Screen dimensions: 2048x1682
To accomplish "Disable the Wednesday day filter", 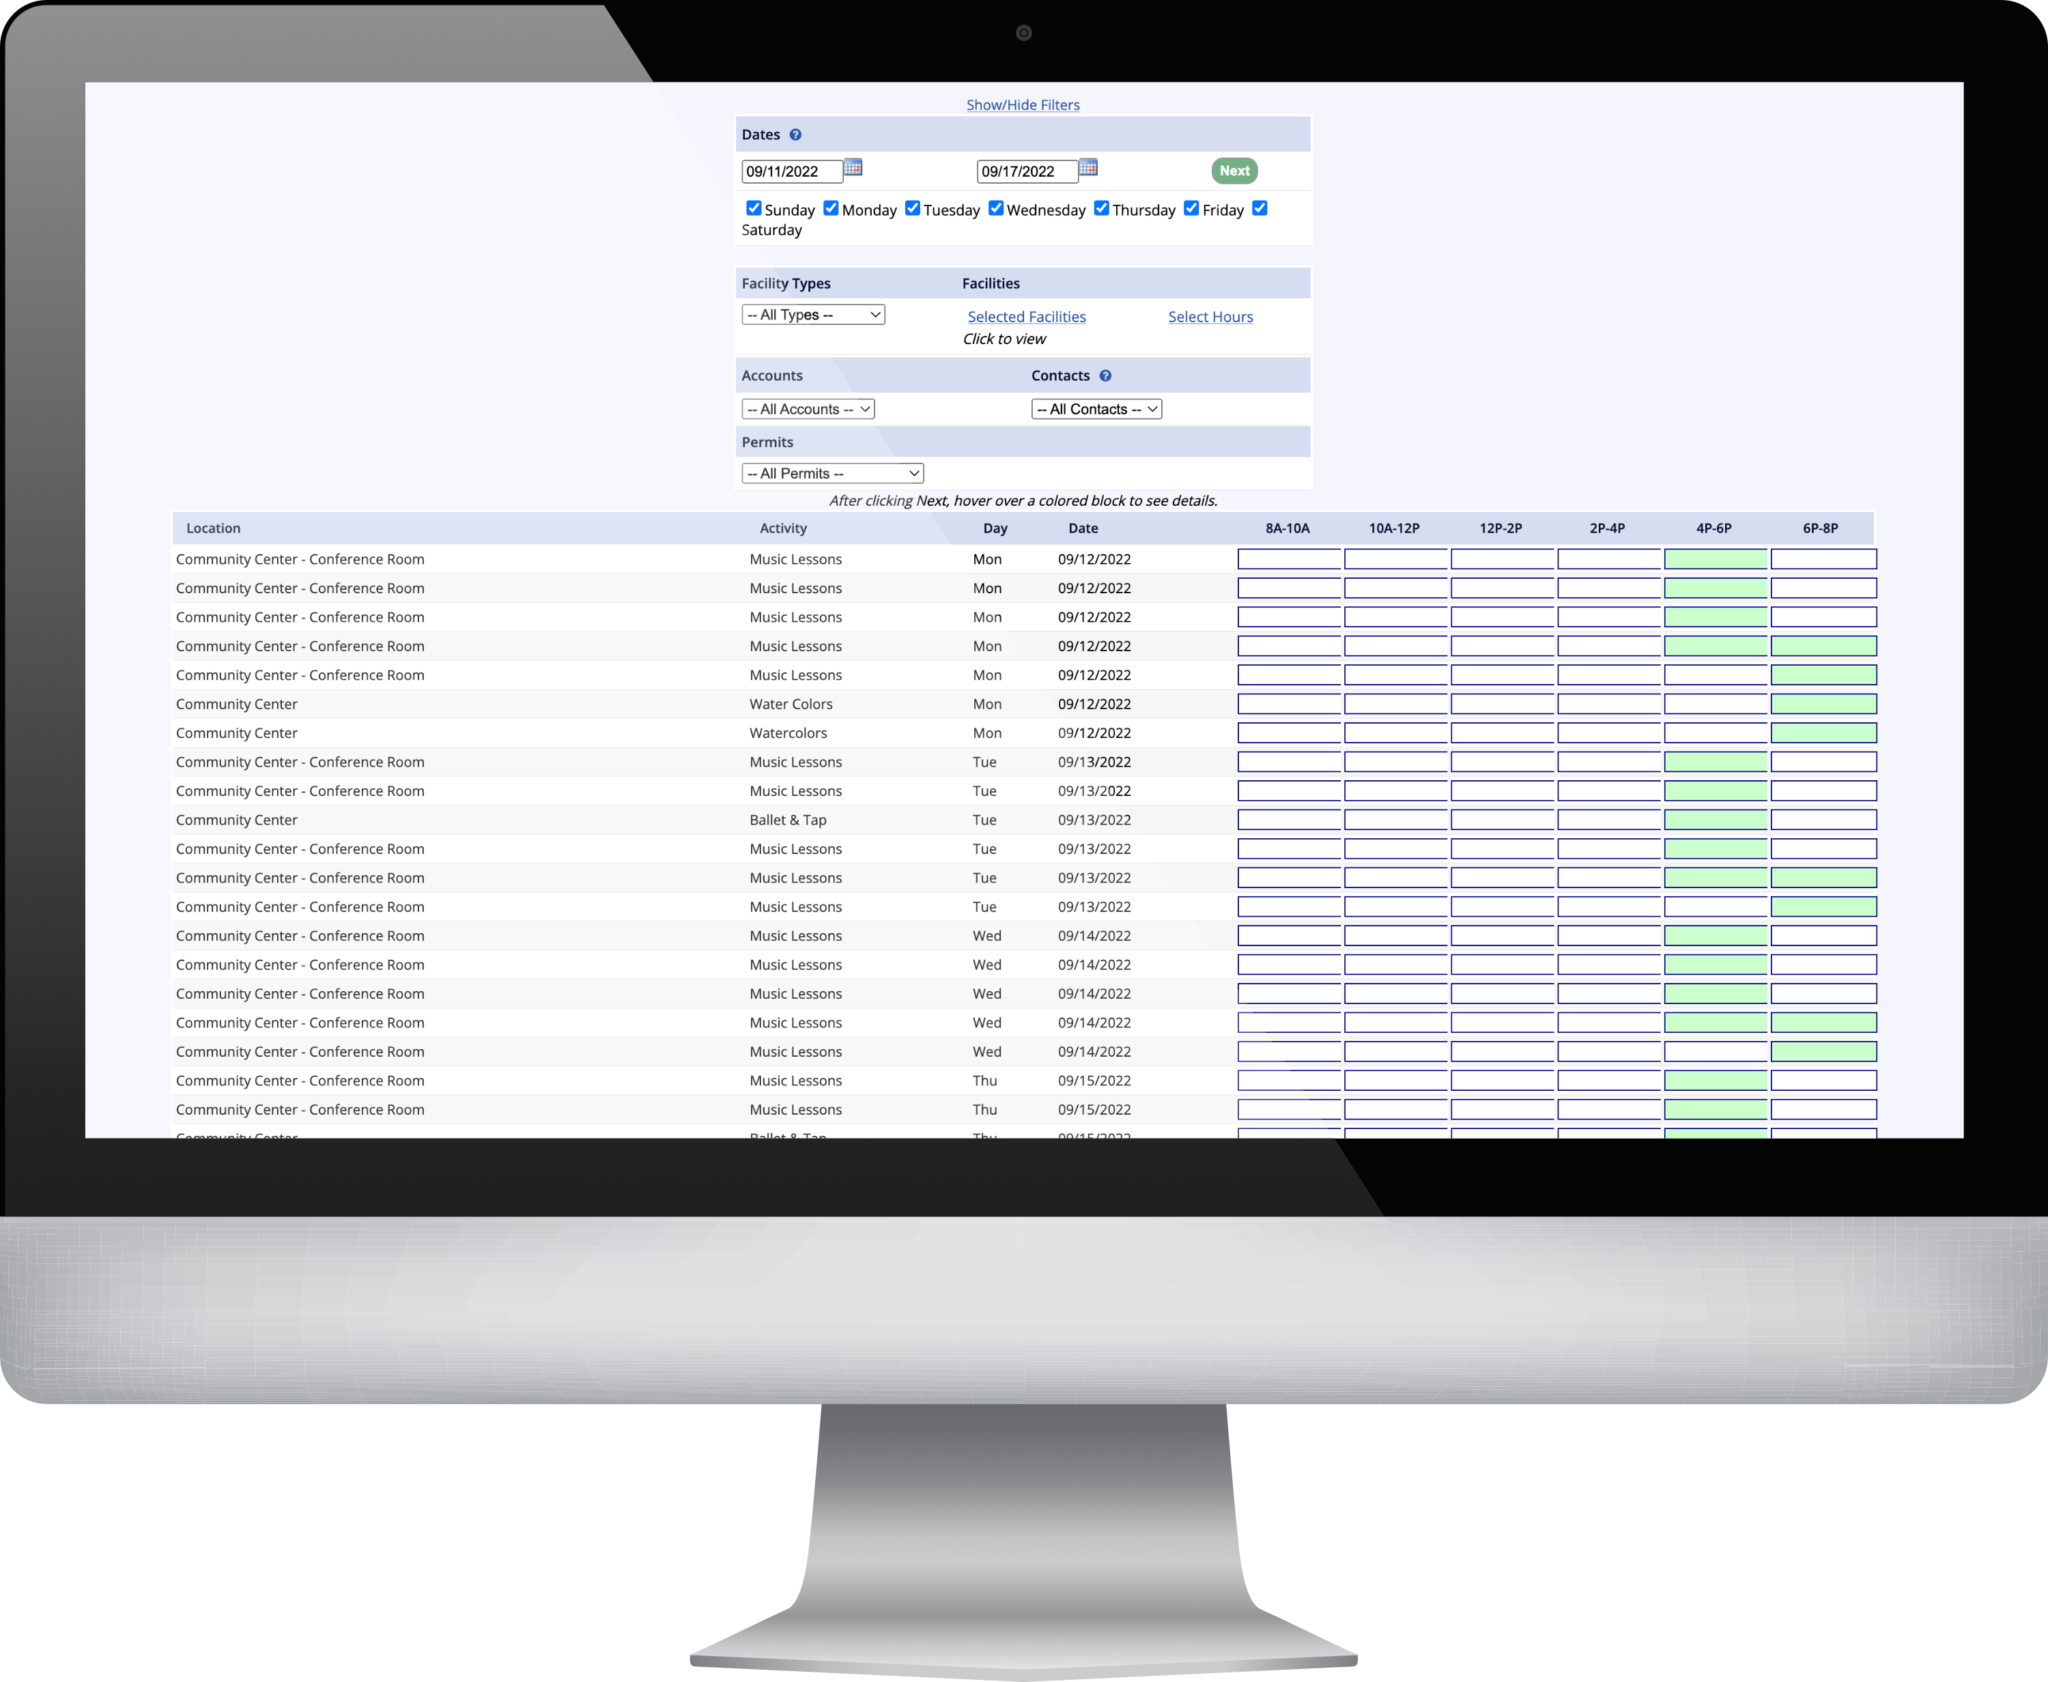I will [x=996, y=208].
